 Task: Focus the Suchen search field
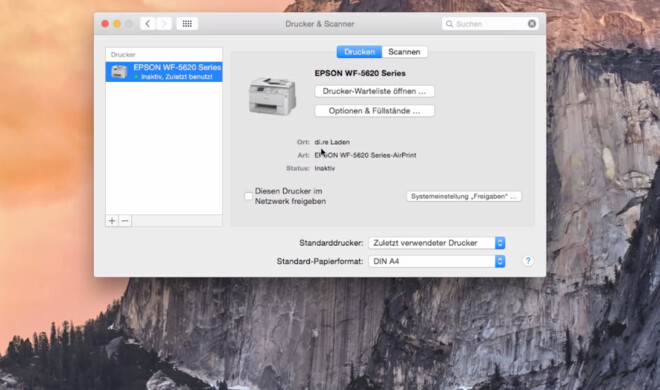(x=490, y=24)
